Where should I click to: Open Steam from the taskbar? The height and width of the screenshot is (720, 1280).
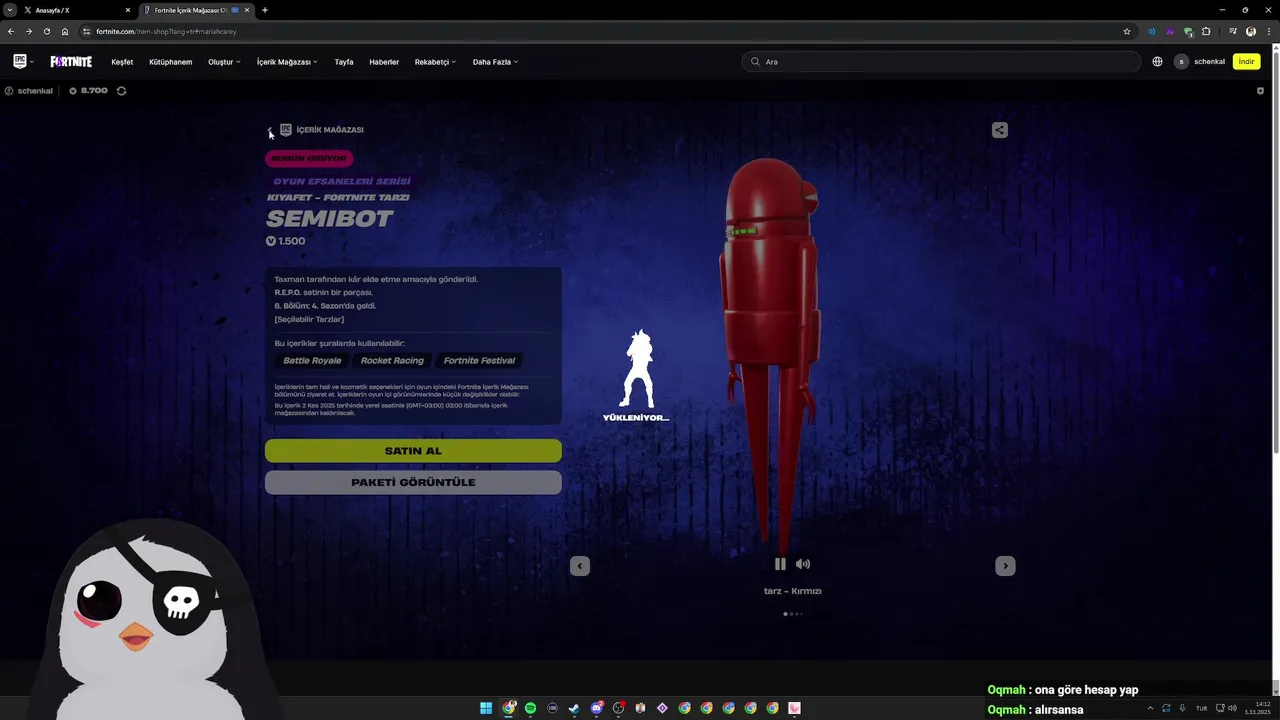(574, 708)
